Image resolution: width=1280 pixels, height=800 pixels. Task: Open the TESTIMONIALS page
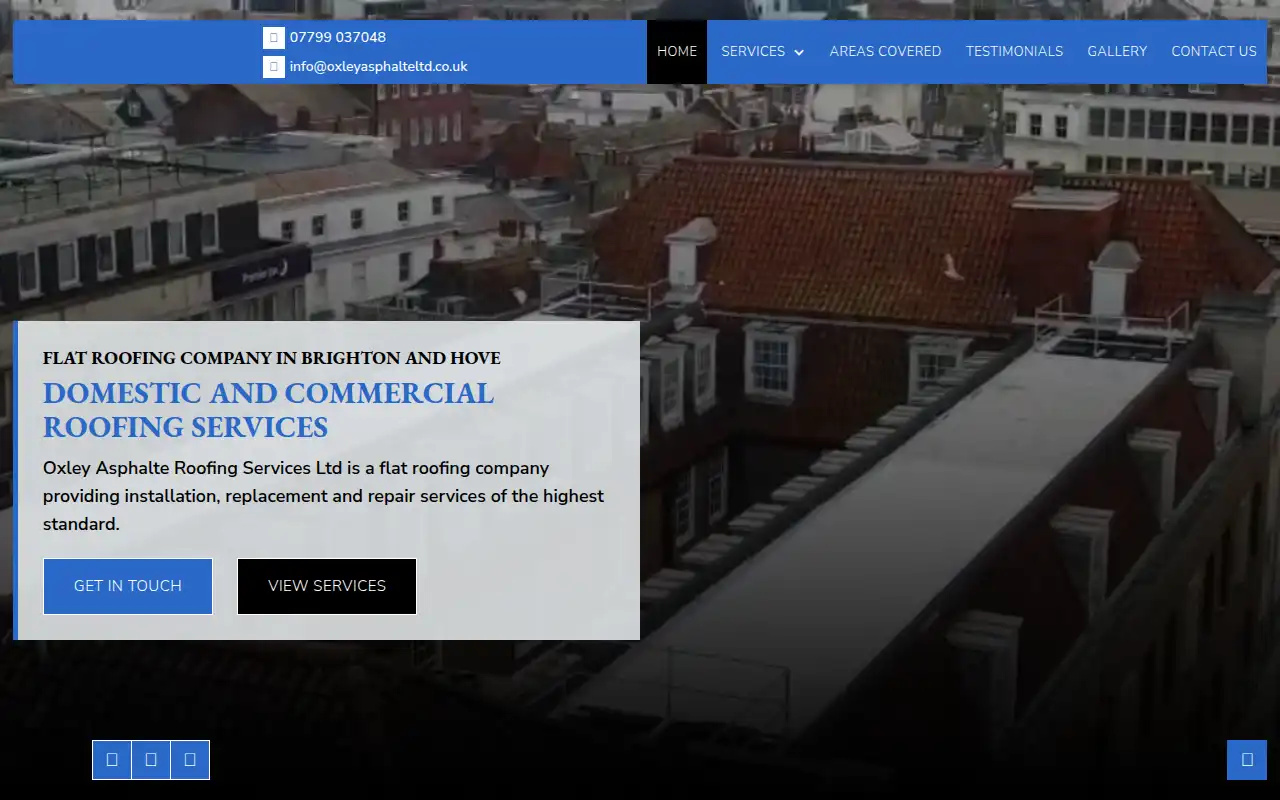[1014, 51]
